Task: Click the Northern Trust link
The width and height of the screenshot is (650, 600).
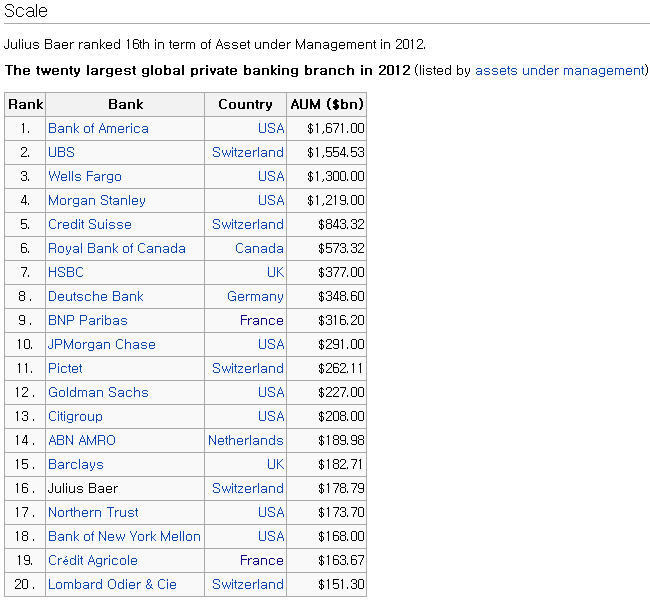Action: click(93, 513)
